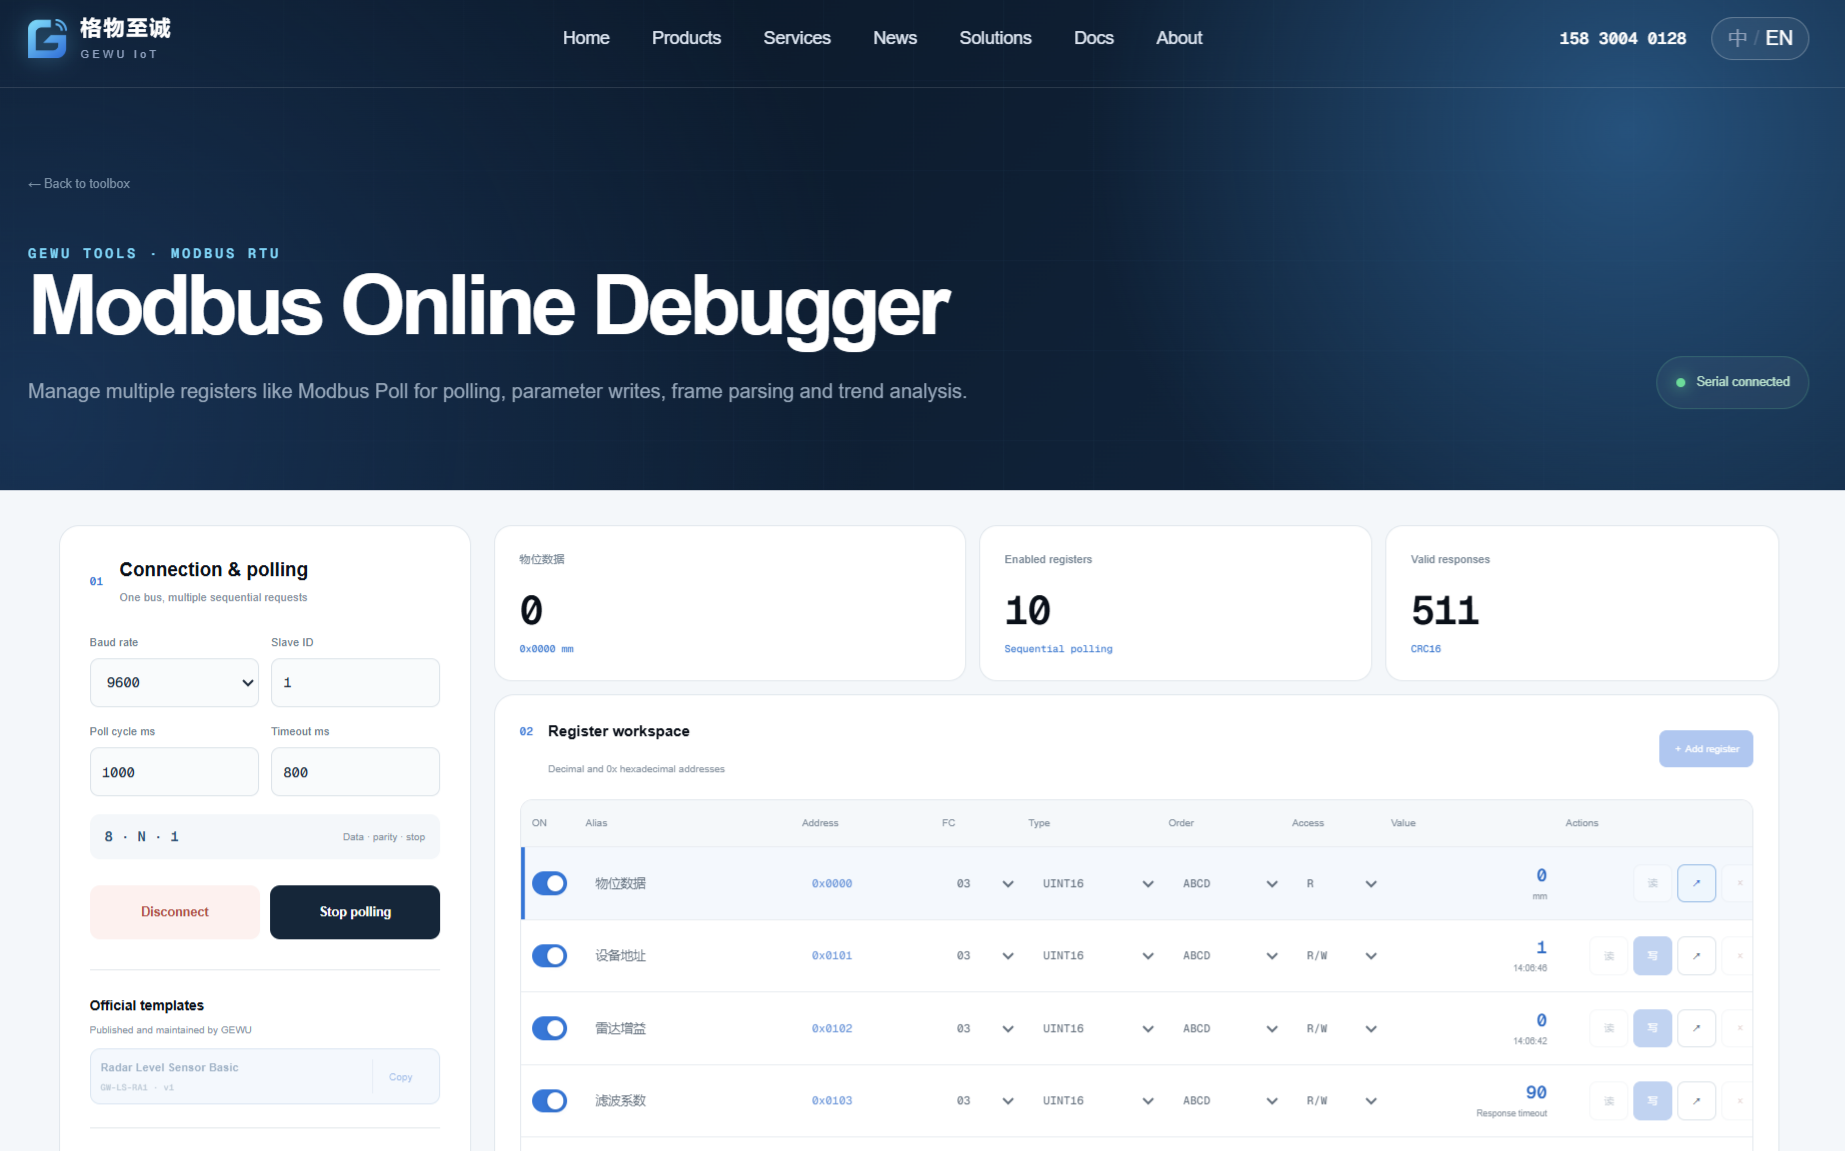Open the Solutions menu
1845x1151 pixels.
[x=995, y=38]
